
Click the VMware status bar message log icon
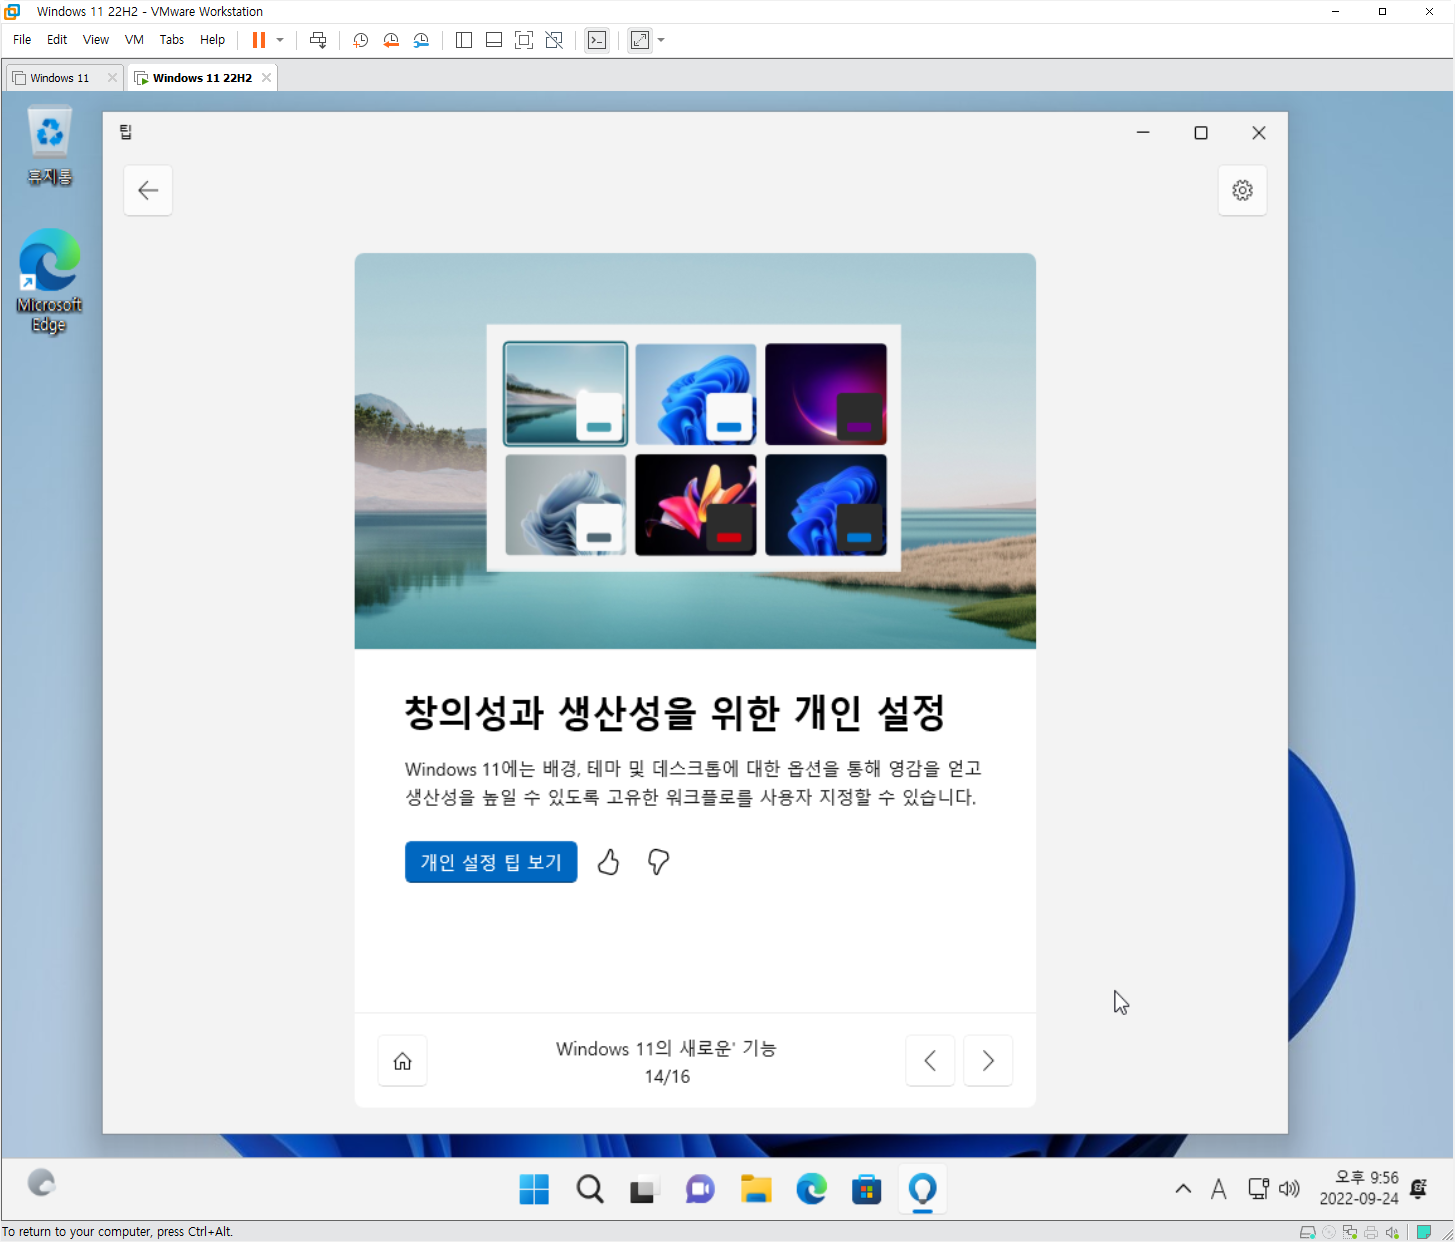pos(1424,1232)
